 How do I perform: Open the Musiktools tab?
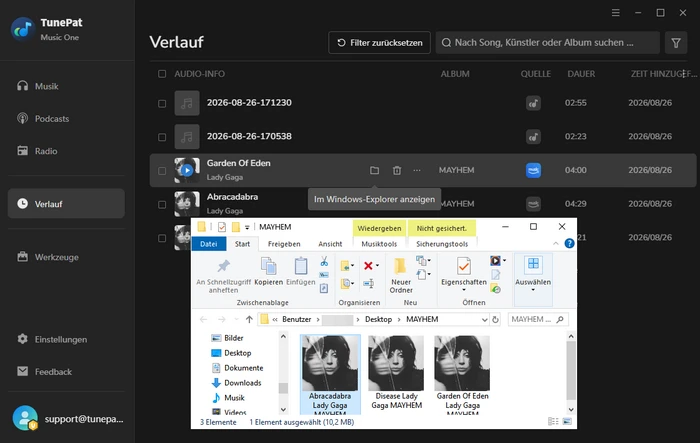pyautogui.click(x=379, y=244)
